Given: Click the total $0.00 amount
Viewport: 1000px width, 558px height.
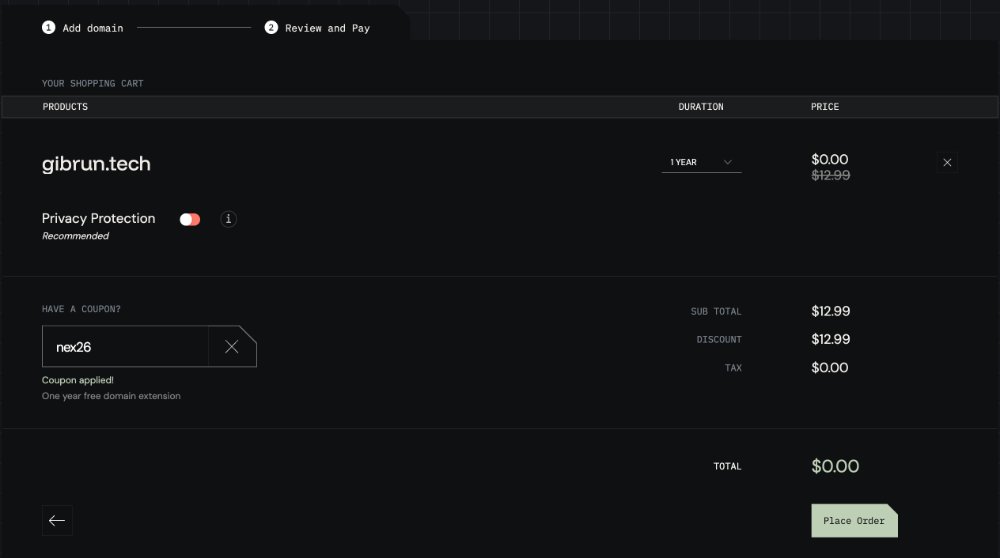Looking at the screenshot, I should click(835, 466).
